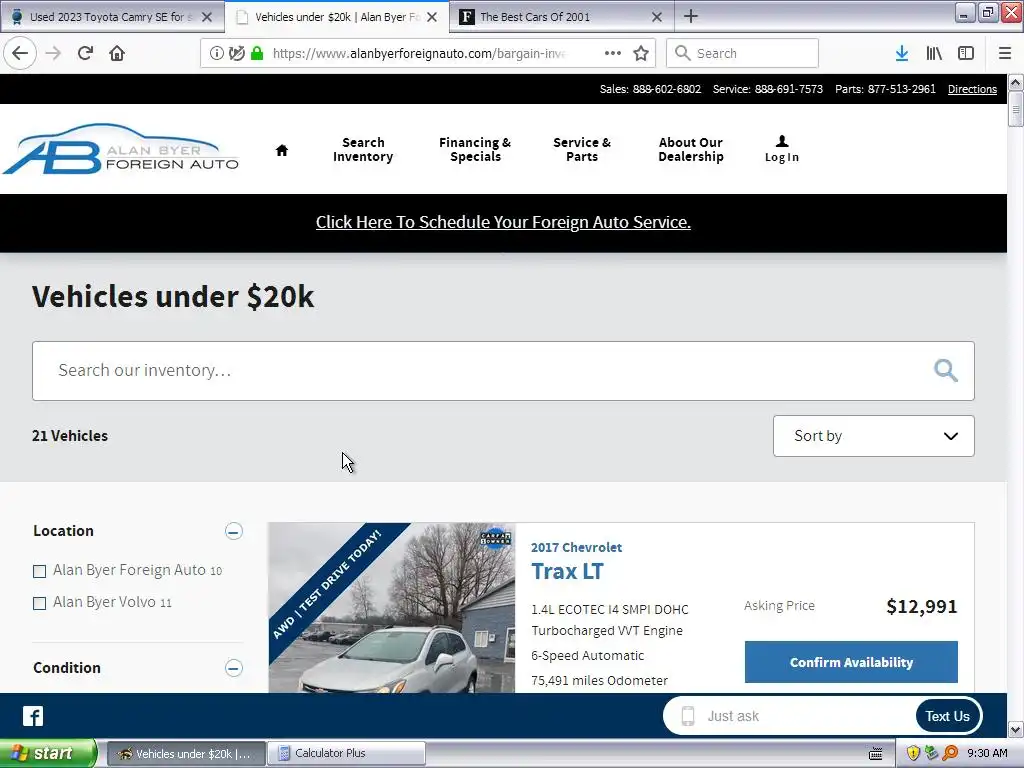Click the tray magnifier search icon
The height and width of the screenshot is (768, 1024).
click(950, 753)
